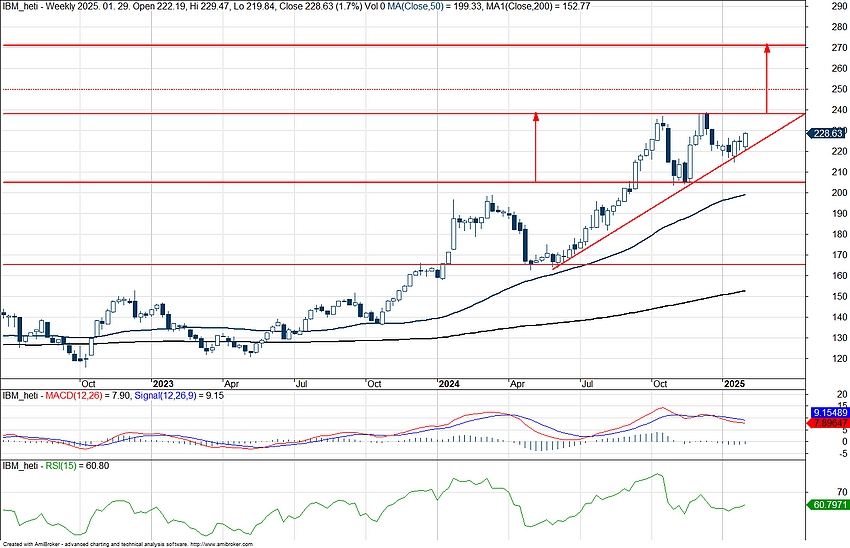
Task: Click the 2025 year label on time axis
Action: [x=735, y=384]
